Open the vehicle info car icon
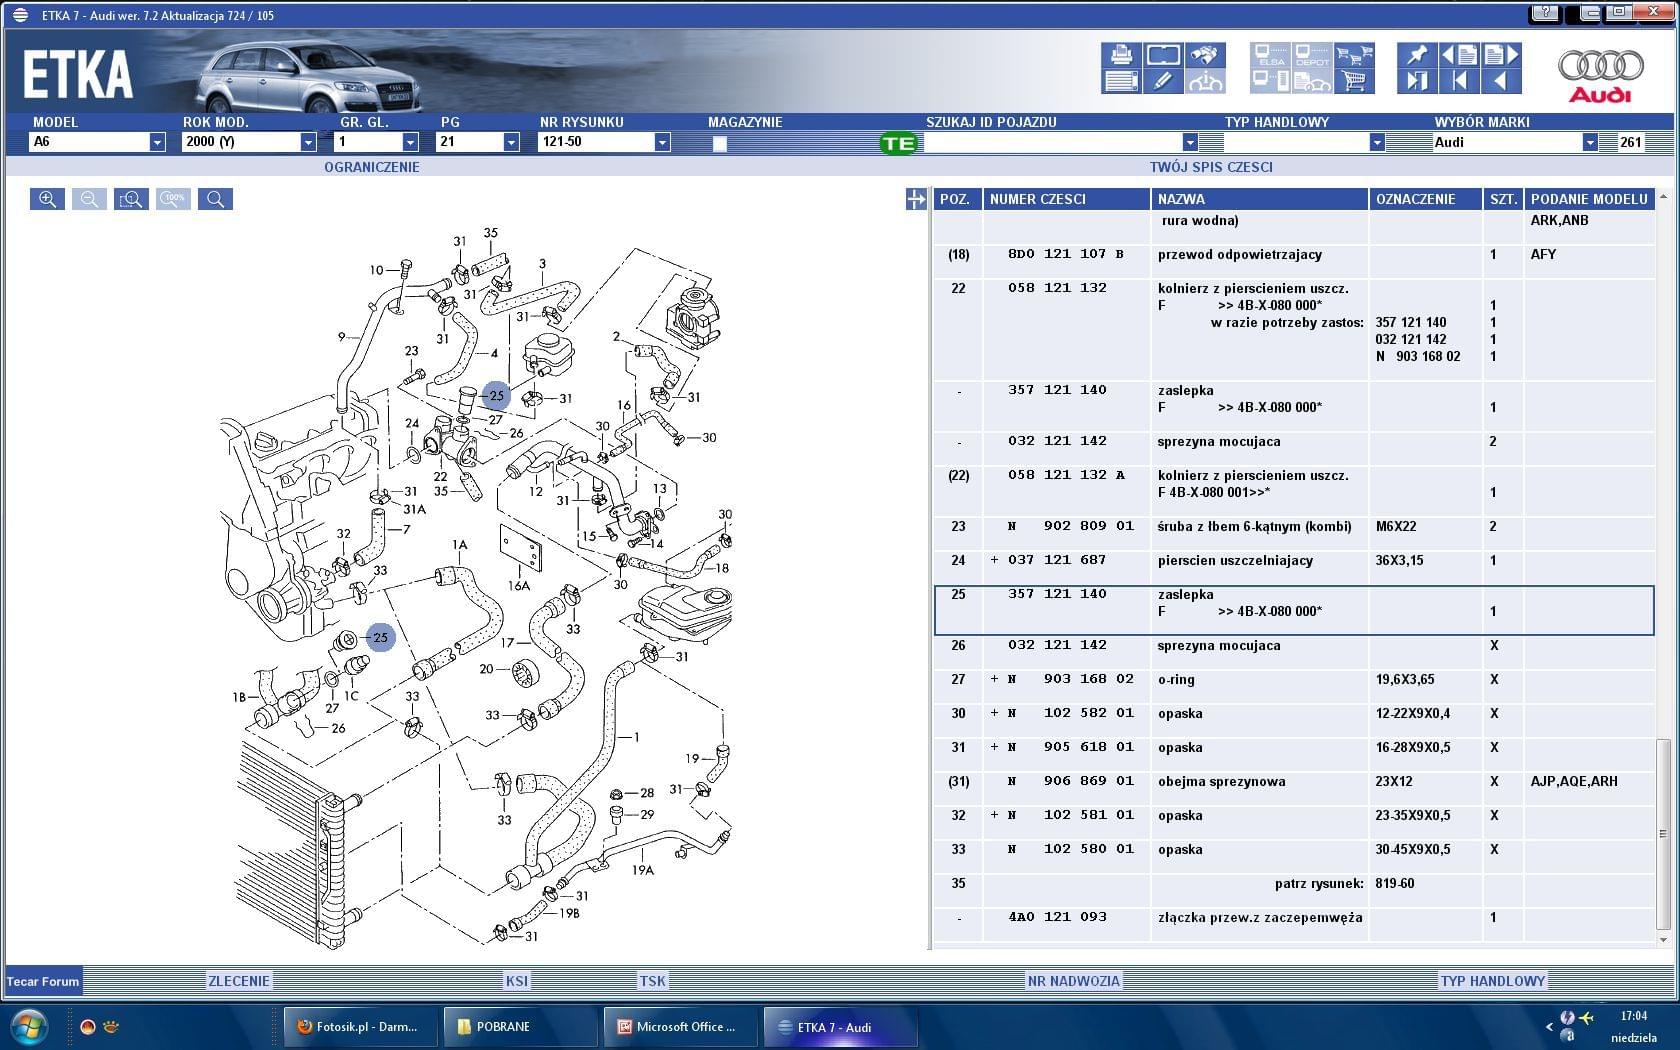Screen dimensions: 1680x1050 click(1205, 81)
